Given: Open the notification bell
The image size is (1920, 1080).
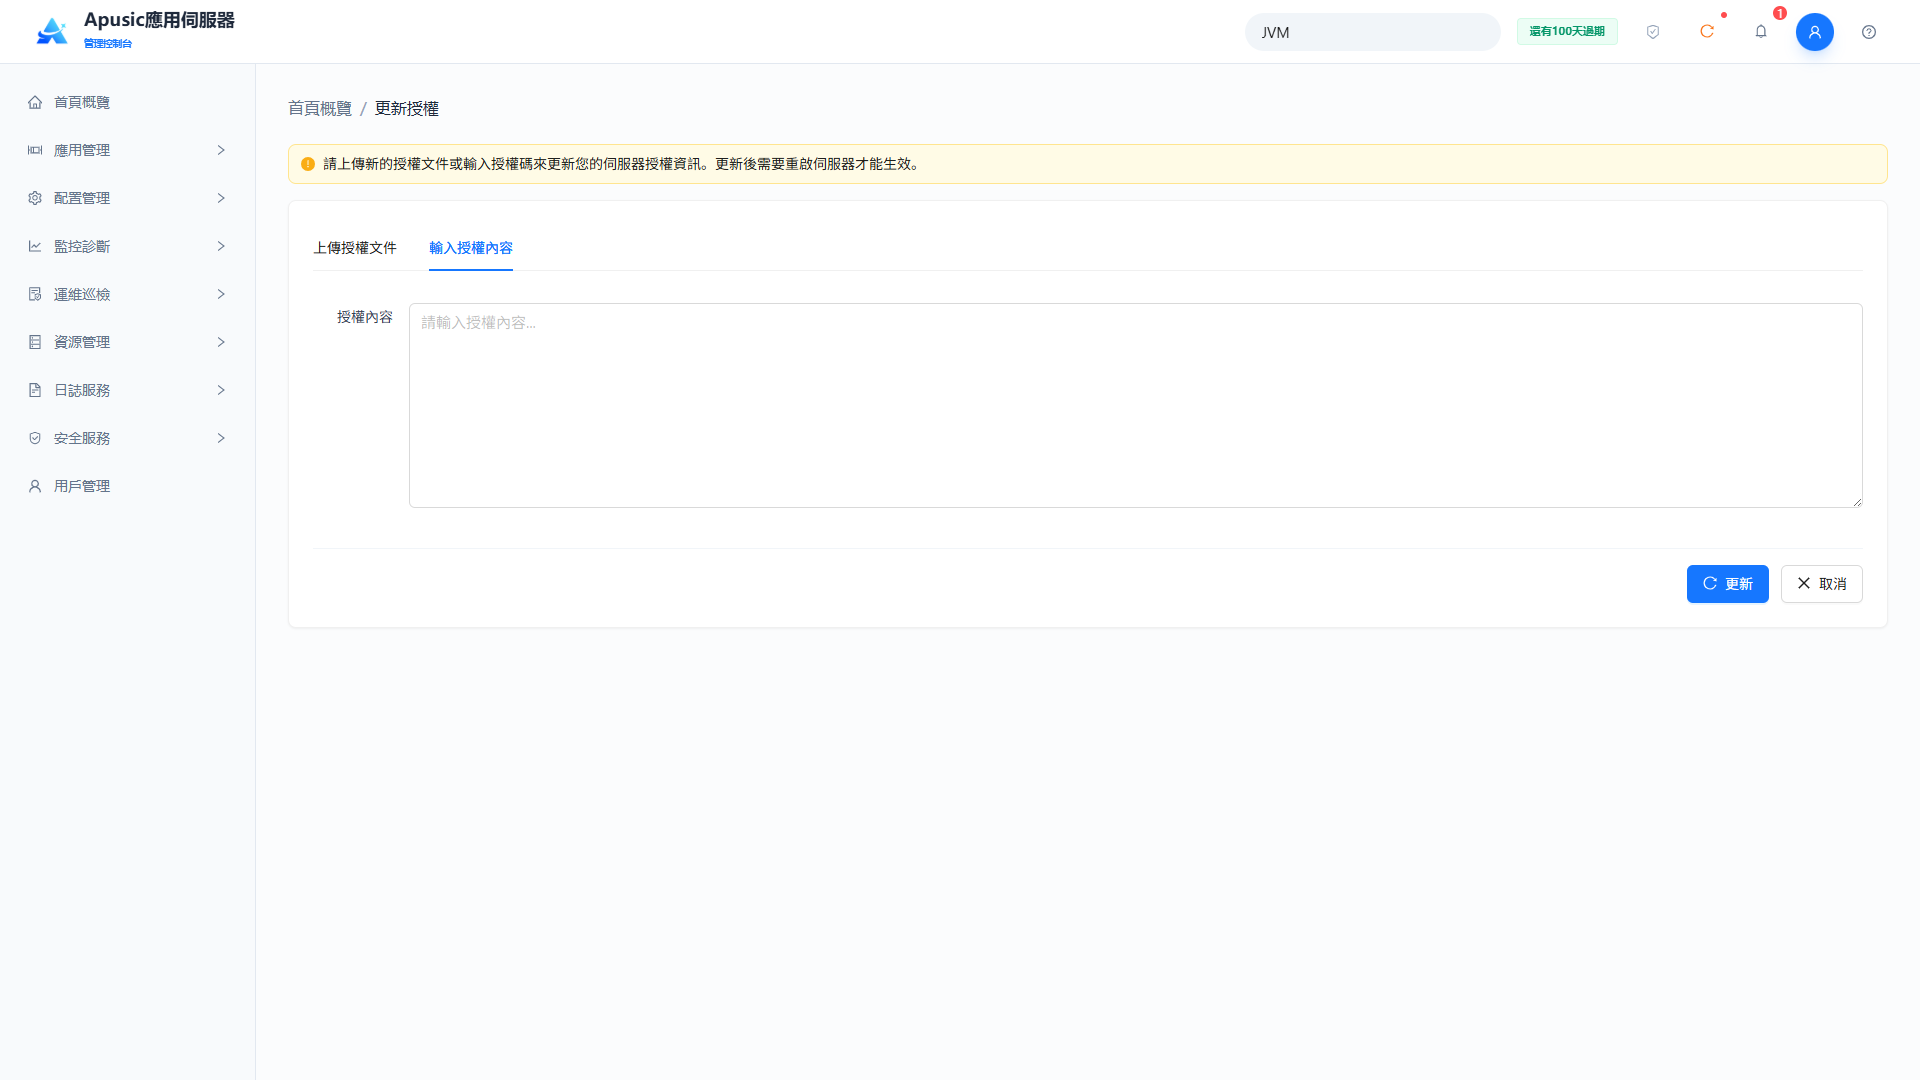Looking at the screenshot, I should (x=1761, y=32).
